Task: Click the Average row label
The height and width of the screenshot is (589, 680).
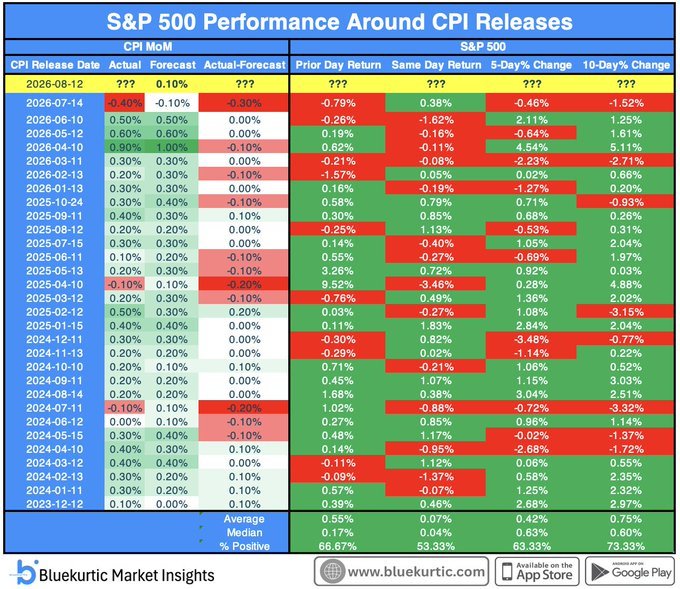Action: click(x=244, y=519)
